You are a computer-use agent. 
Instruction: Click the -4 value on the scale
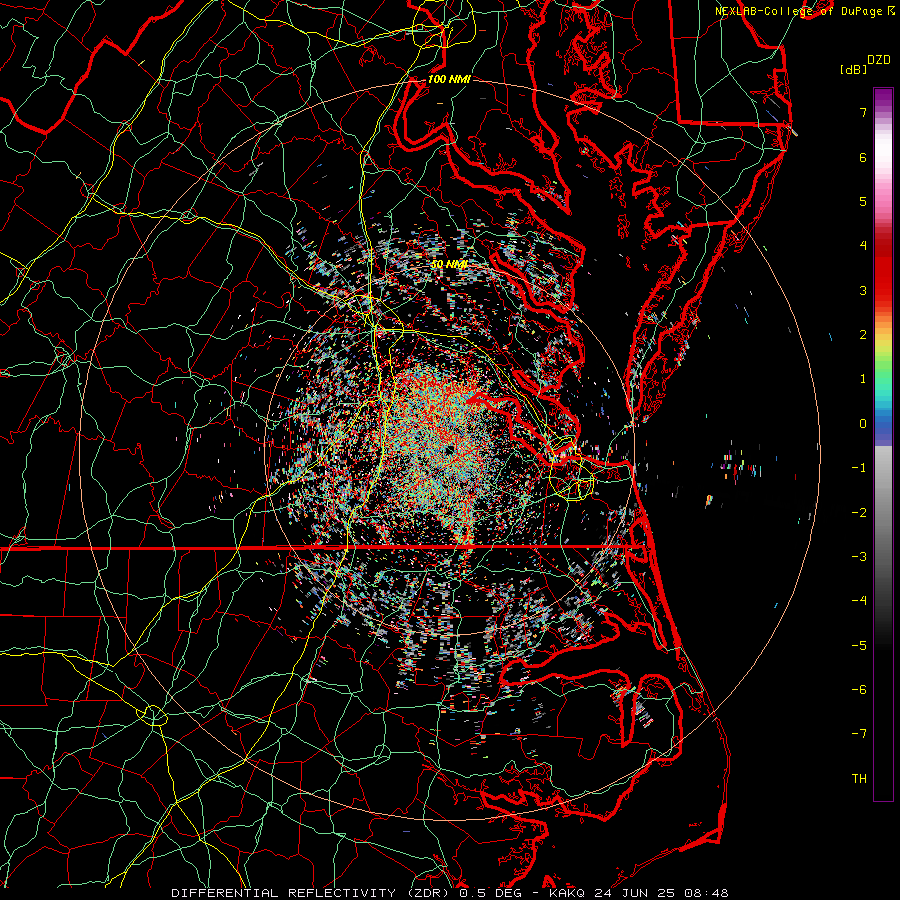[x=859, y=601]
